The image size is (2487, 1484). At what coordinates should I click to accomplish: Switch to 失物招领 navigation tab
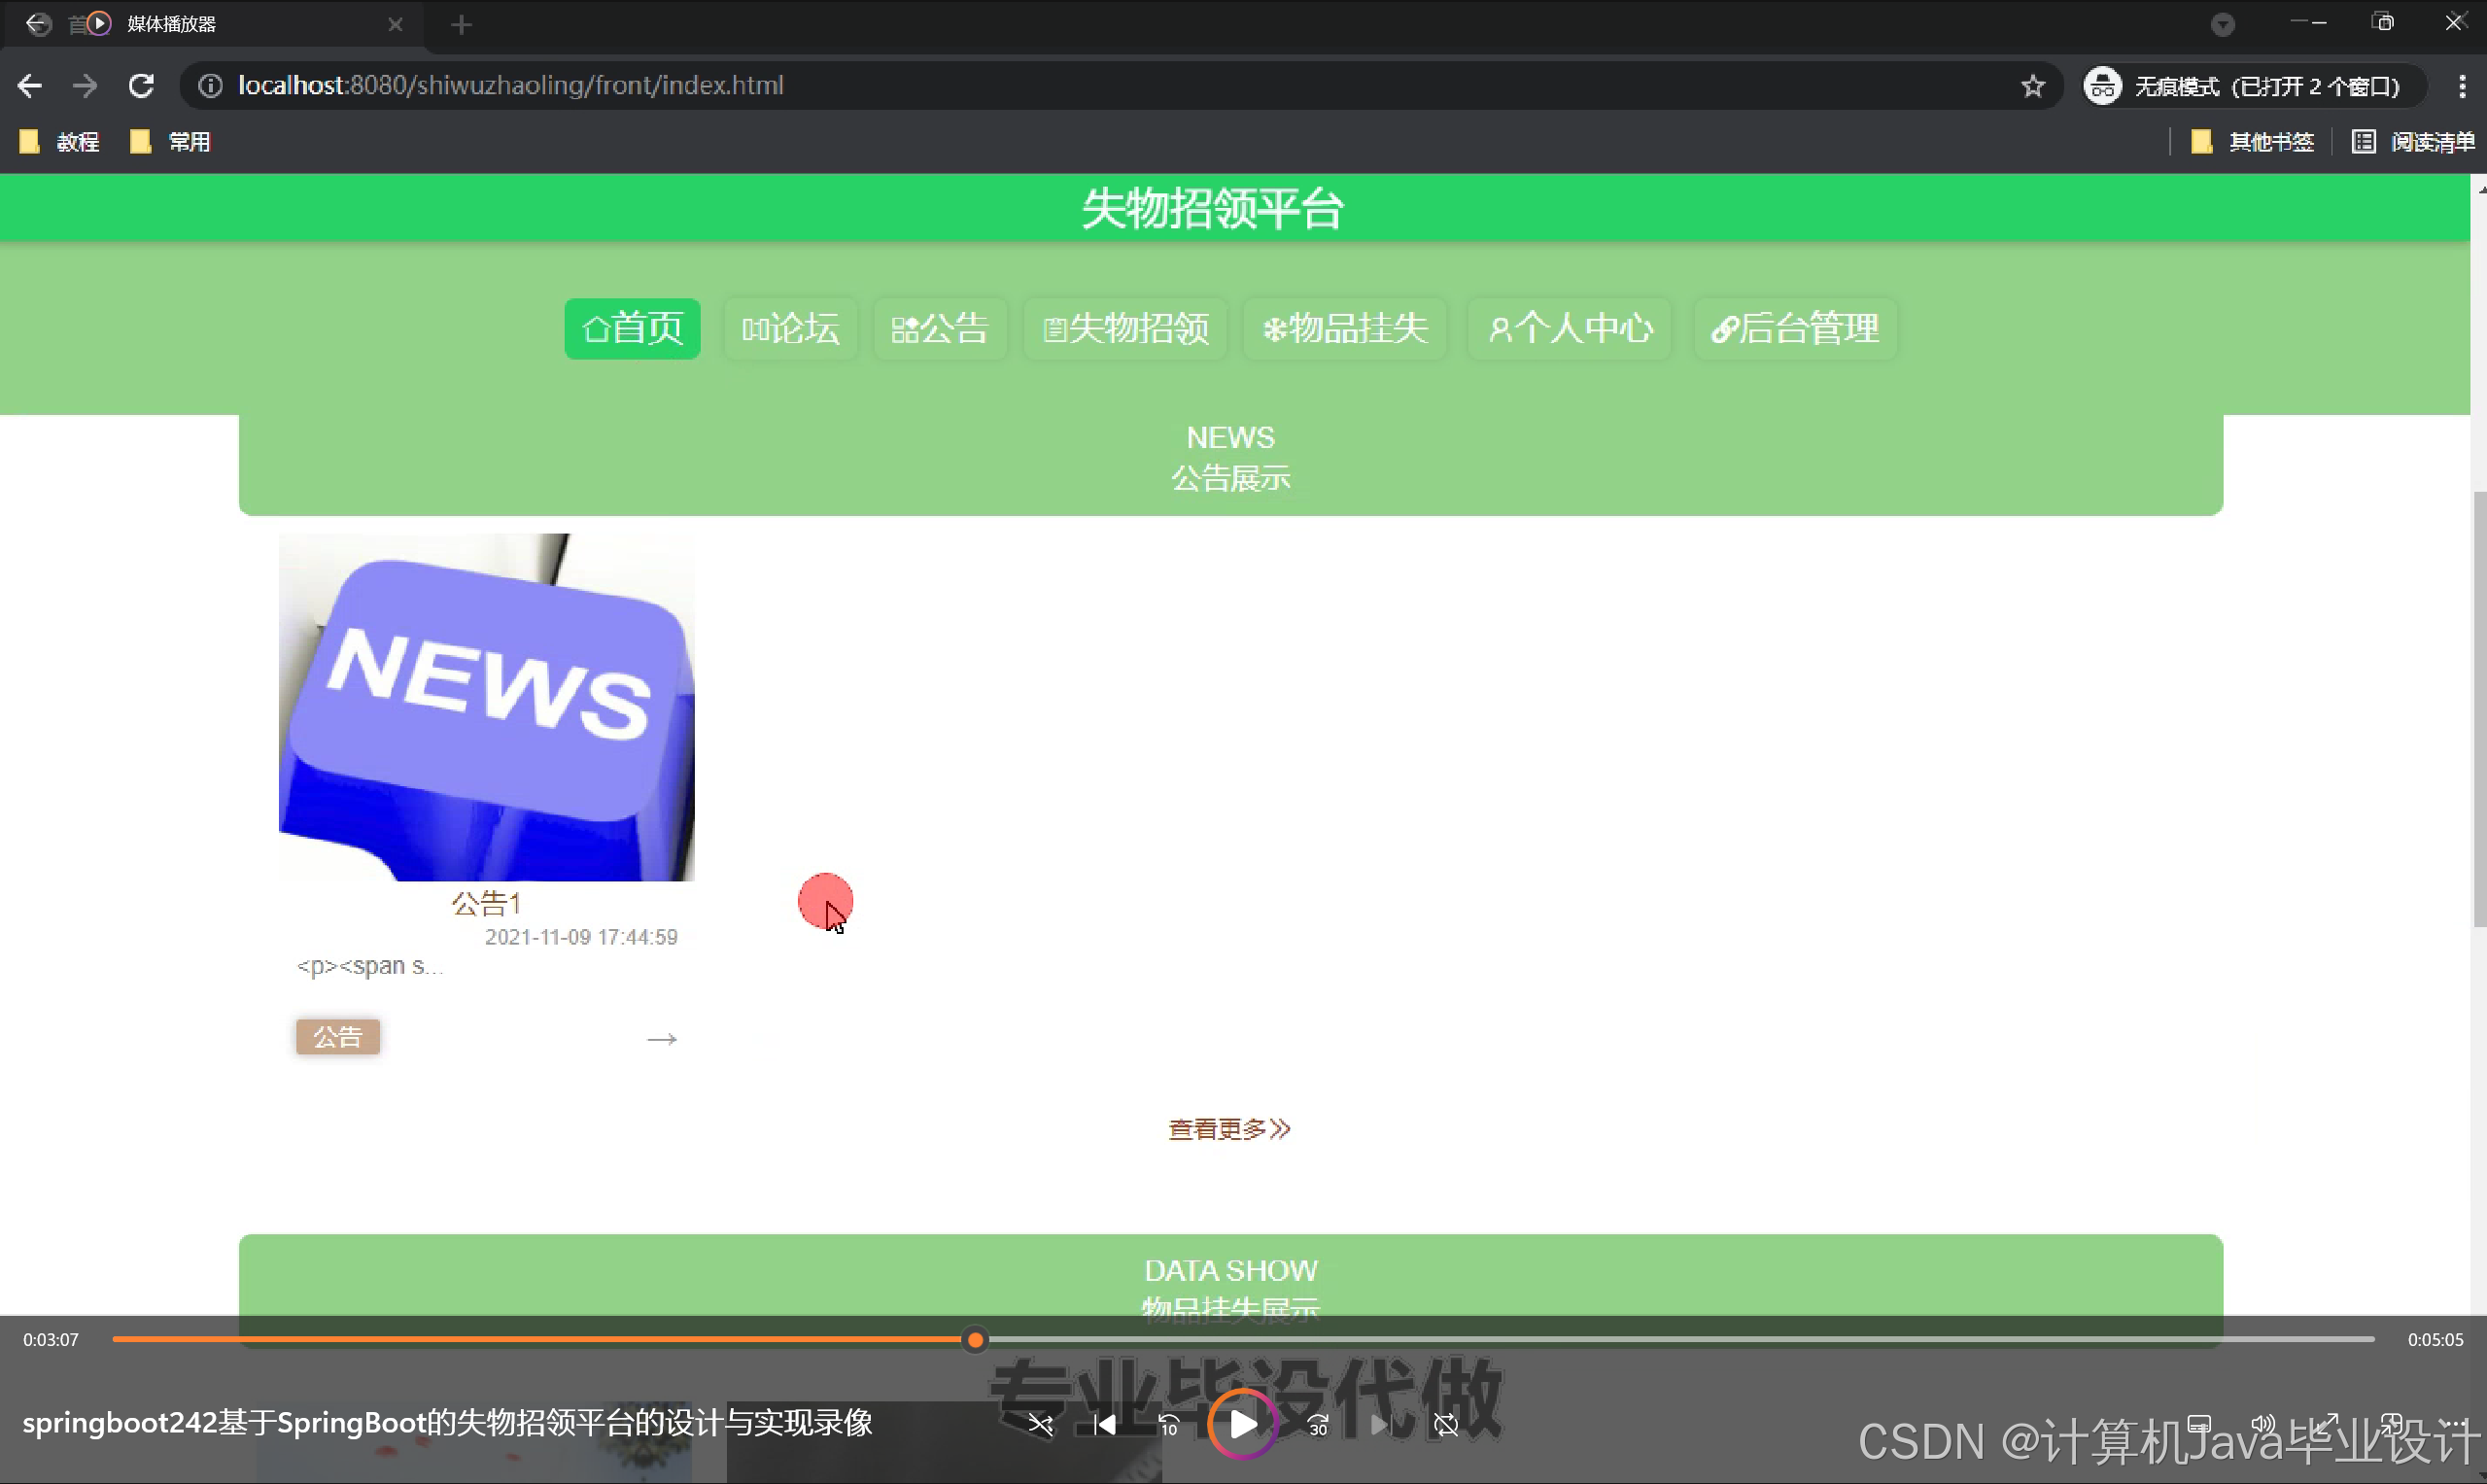tap(1126, 328)
